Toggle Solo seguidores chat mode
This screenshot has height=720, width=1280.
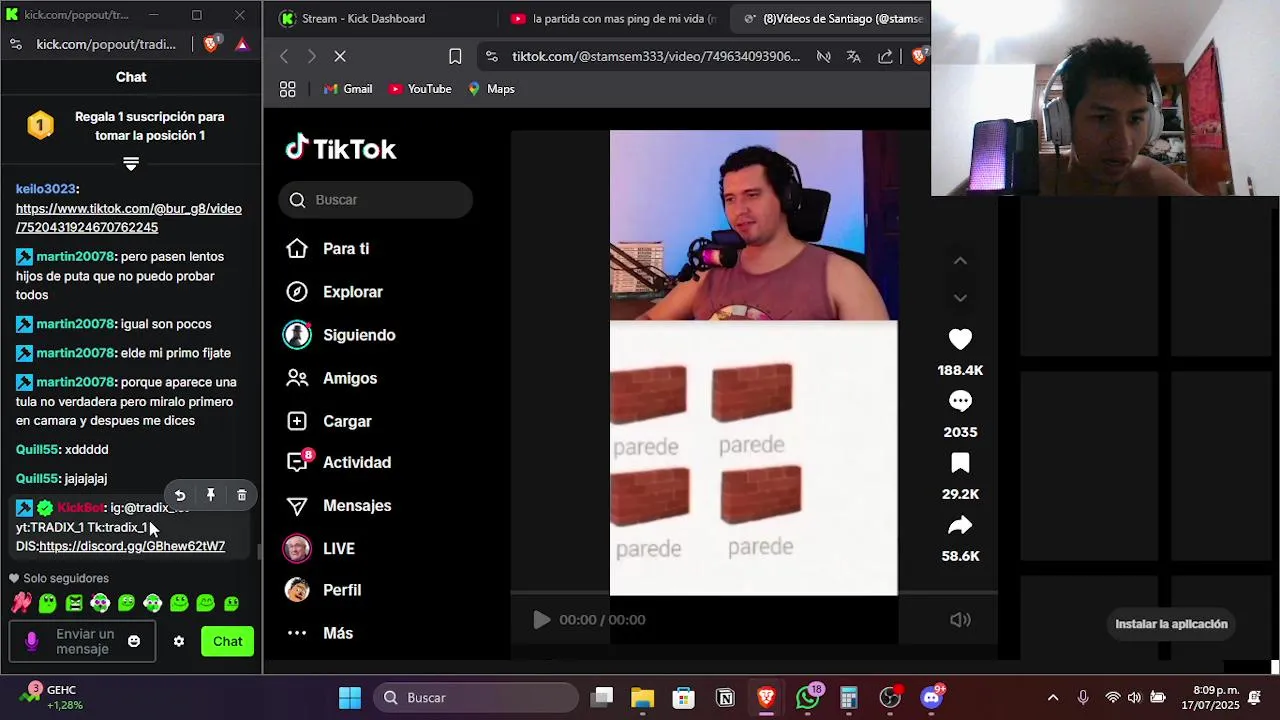click(x=59, y=578)
